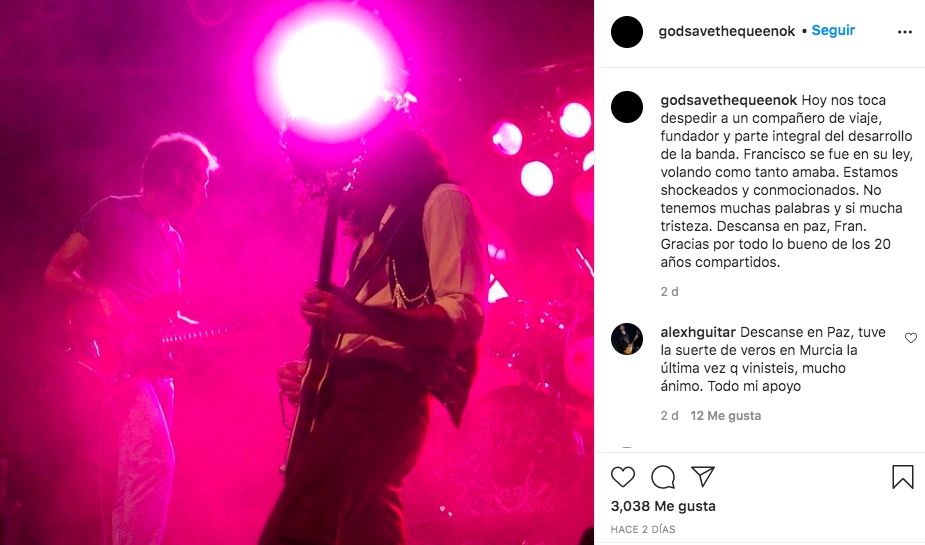The width and height of the screenshot is (925, 545).
Task: Click the caption author's avatar circle
Action: click(x=626, y=107)
